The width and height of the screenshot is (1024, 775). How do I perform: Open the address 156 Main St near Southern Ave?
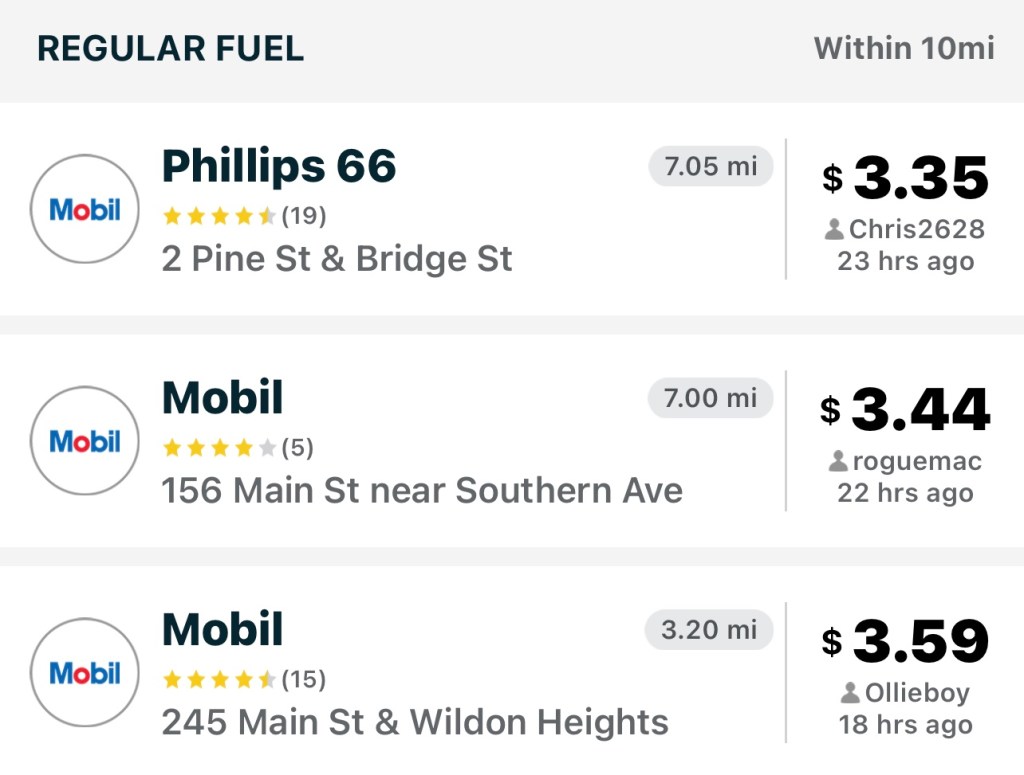point(422,491)
